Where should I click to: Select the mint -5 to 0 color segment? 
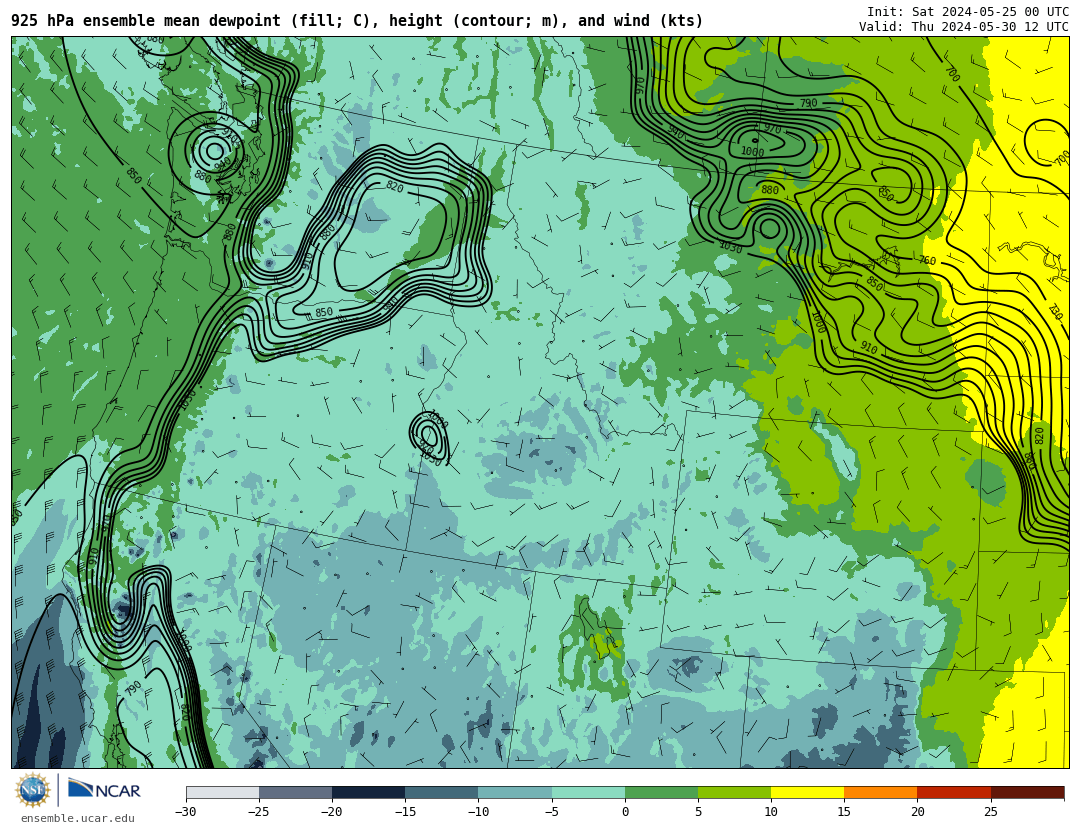588,792
